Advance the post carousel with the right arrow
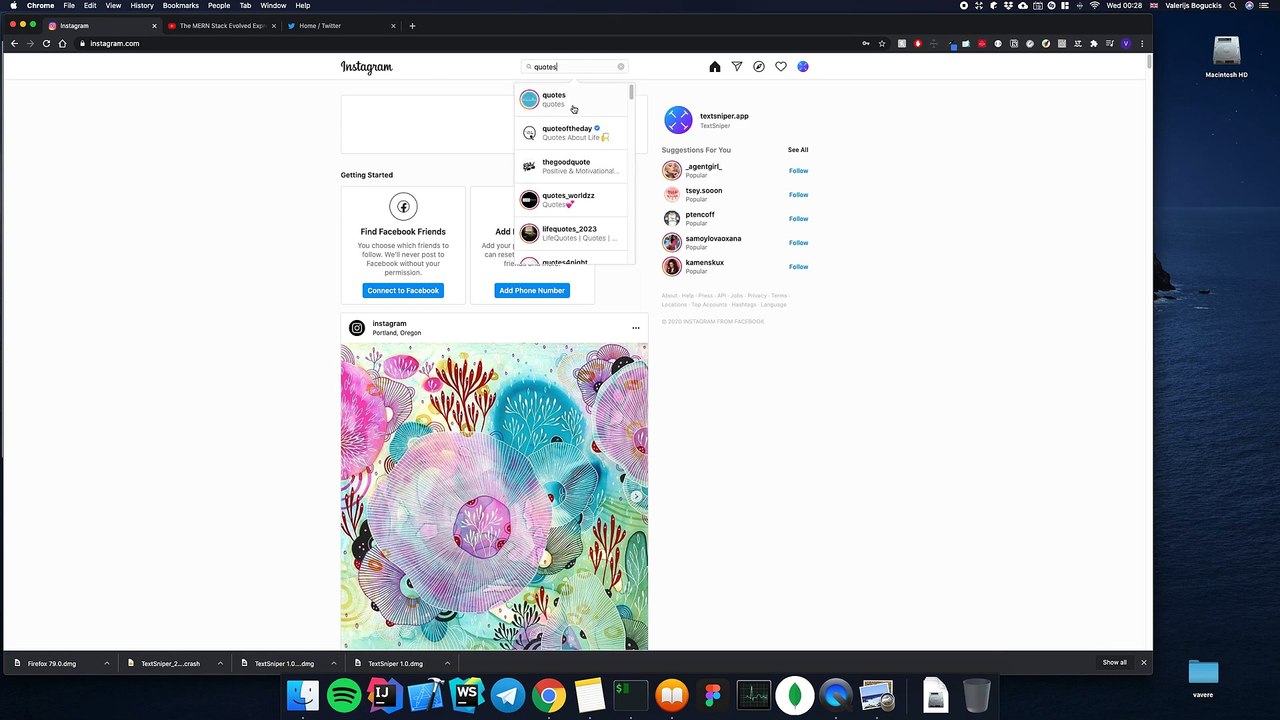The image size is (1280, 720). pos(636,496)
